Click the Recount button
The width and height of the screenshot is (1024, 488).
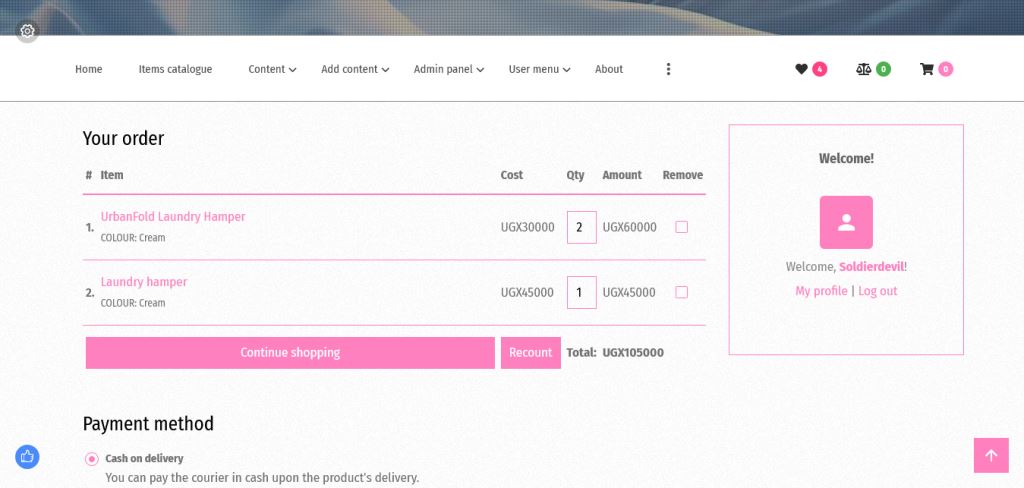[530, 352]
